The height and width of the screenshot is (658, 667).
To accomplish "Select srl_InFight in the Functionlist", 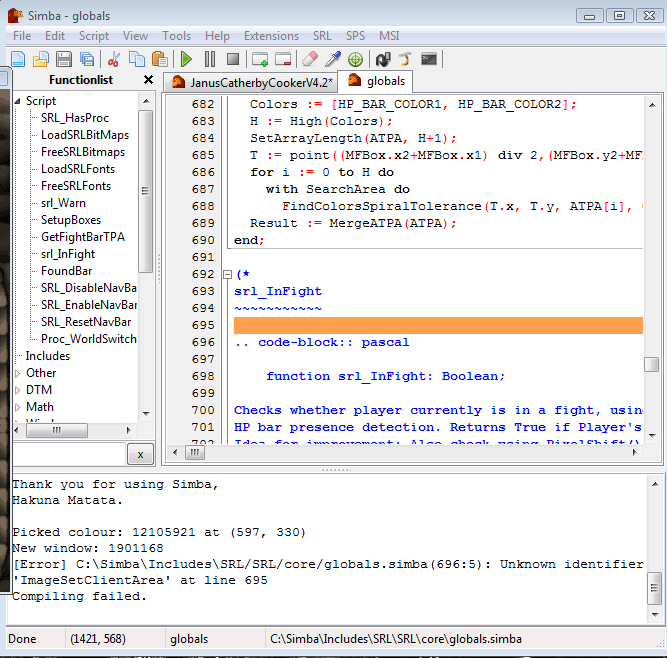I will tap(68, 254).
